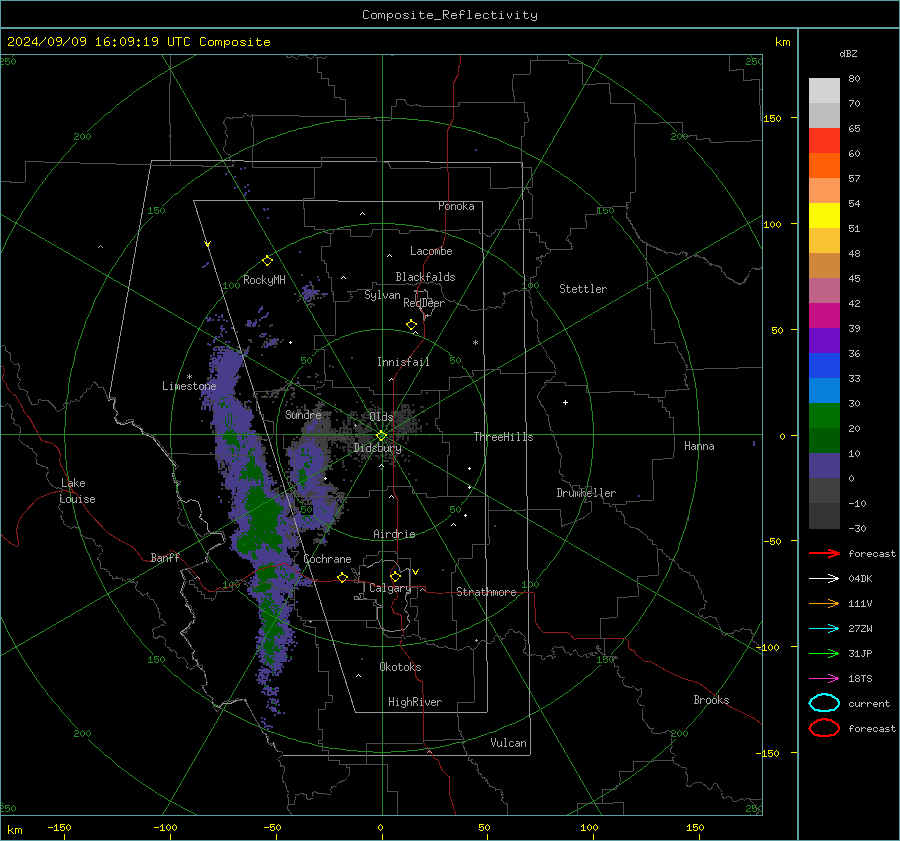Click the RockyMH label
The width and height of the screenshot is (900, 841).
point(264,280)
